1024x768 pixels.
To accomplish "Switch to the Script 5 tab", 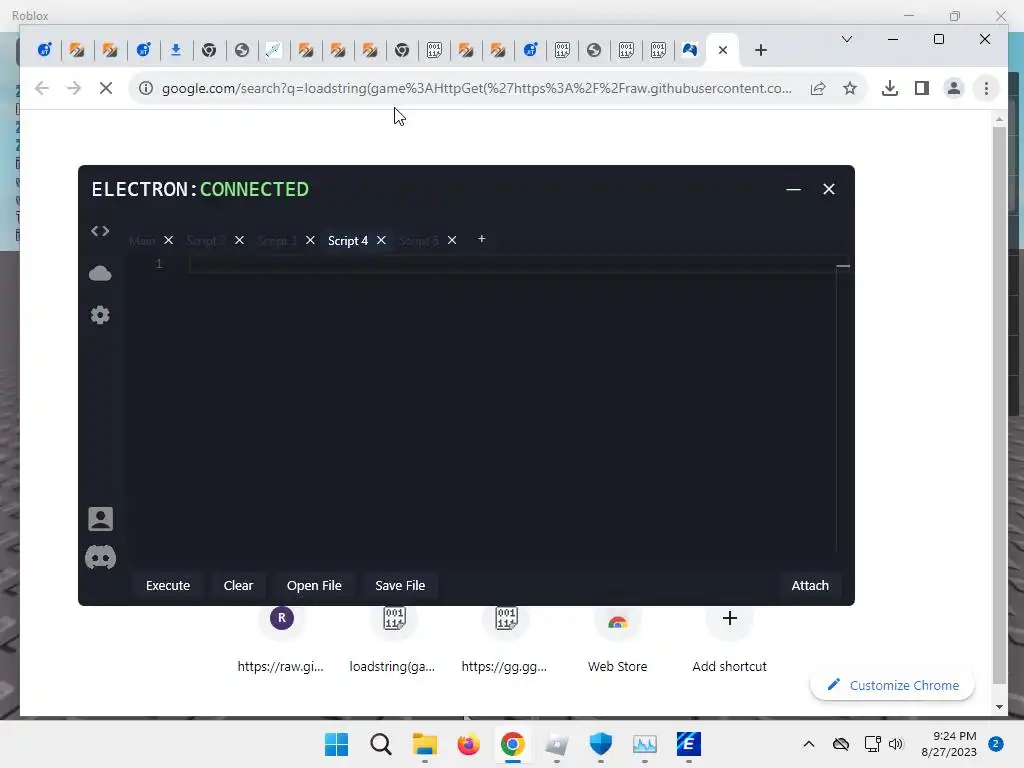I will tap(419, 241).
